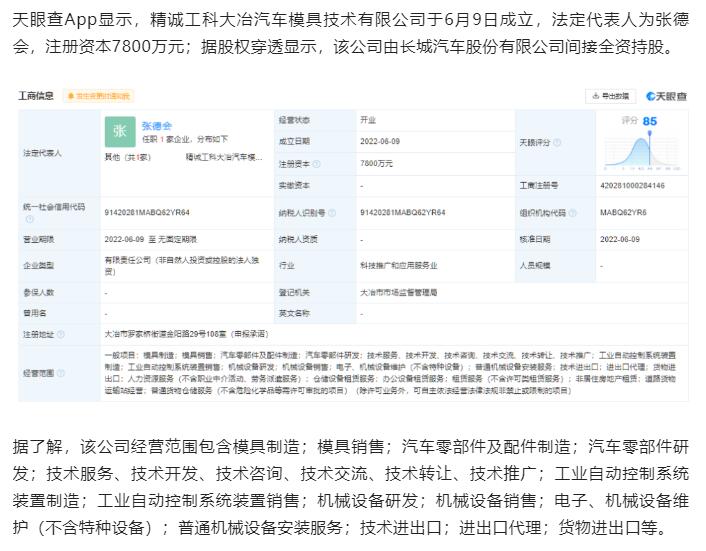Click the establishment date 2022-06-09 under 成立日期
Image resolution: width=706 pixels, height=551 pixels.
380,141
